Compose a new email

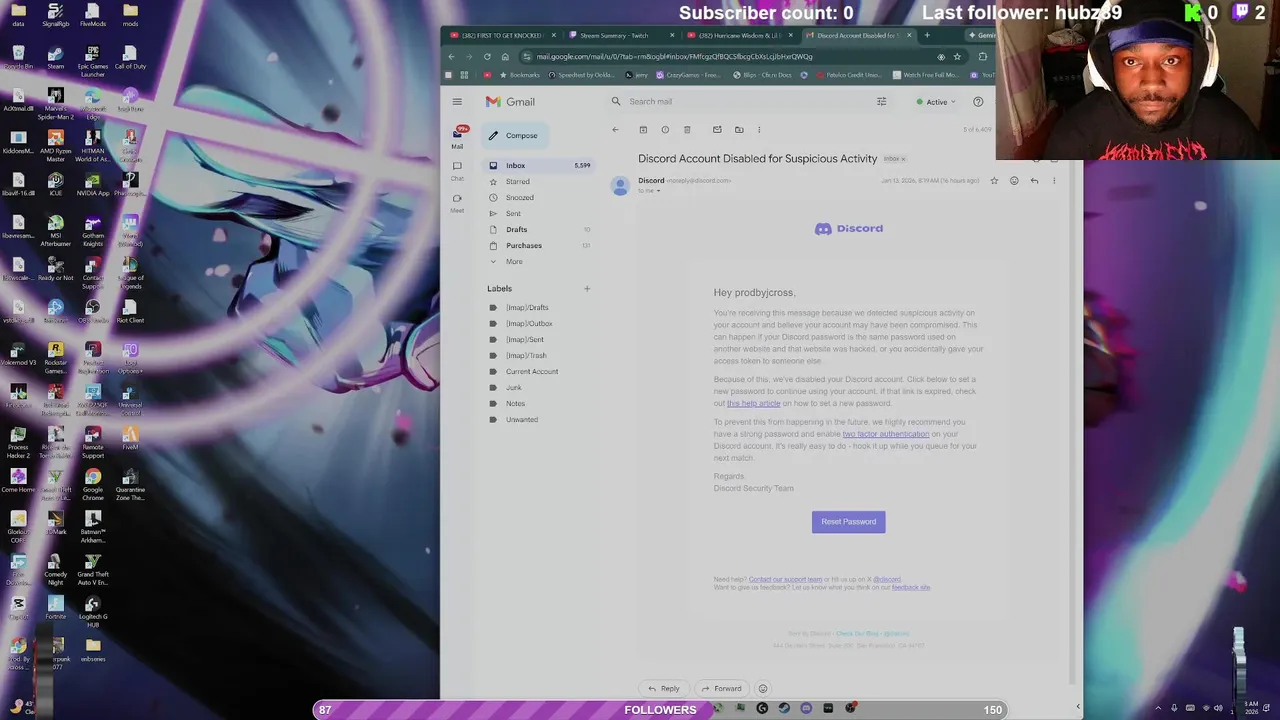pos(514,135)
